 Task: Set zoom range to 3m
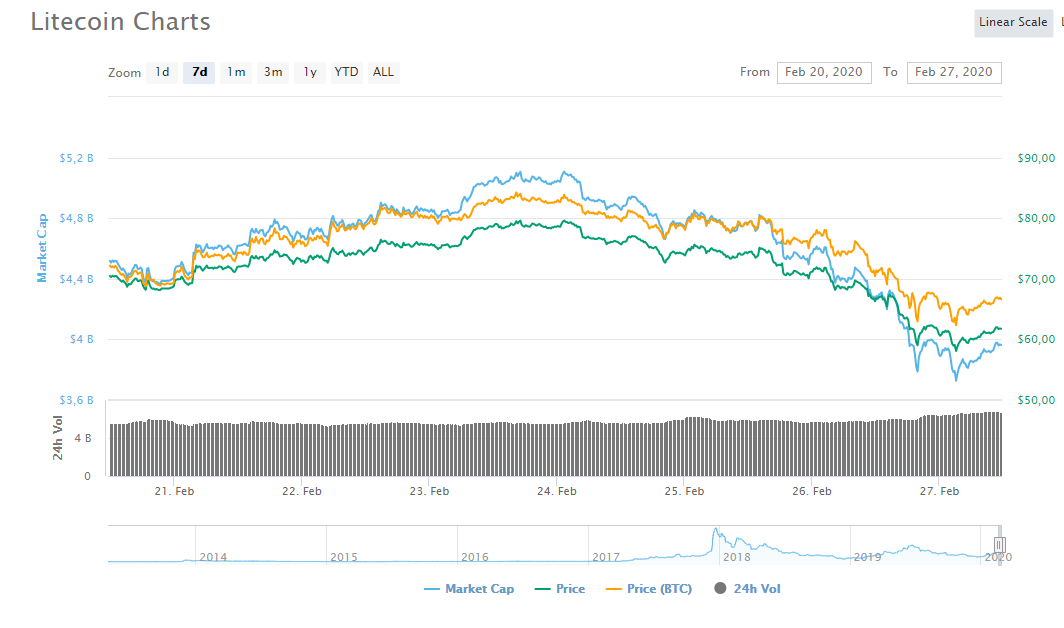click(273, 72)
